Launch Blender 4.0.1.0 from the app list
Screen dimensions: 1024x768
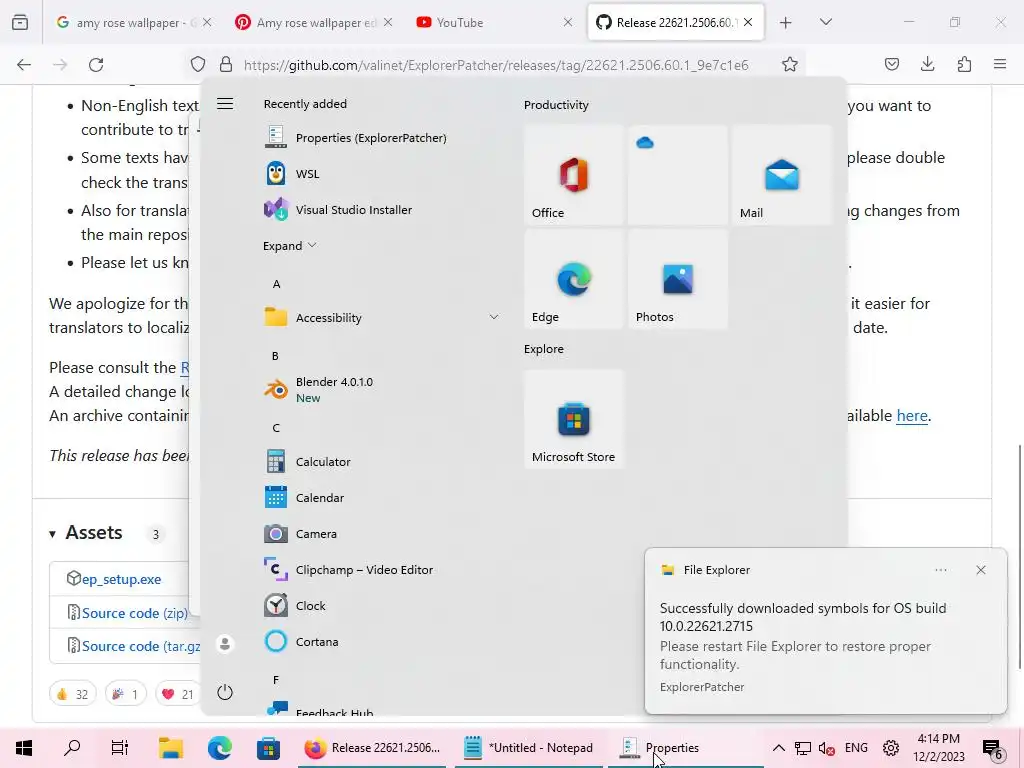pyautogui.click(x=319, y=390)
